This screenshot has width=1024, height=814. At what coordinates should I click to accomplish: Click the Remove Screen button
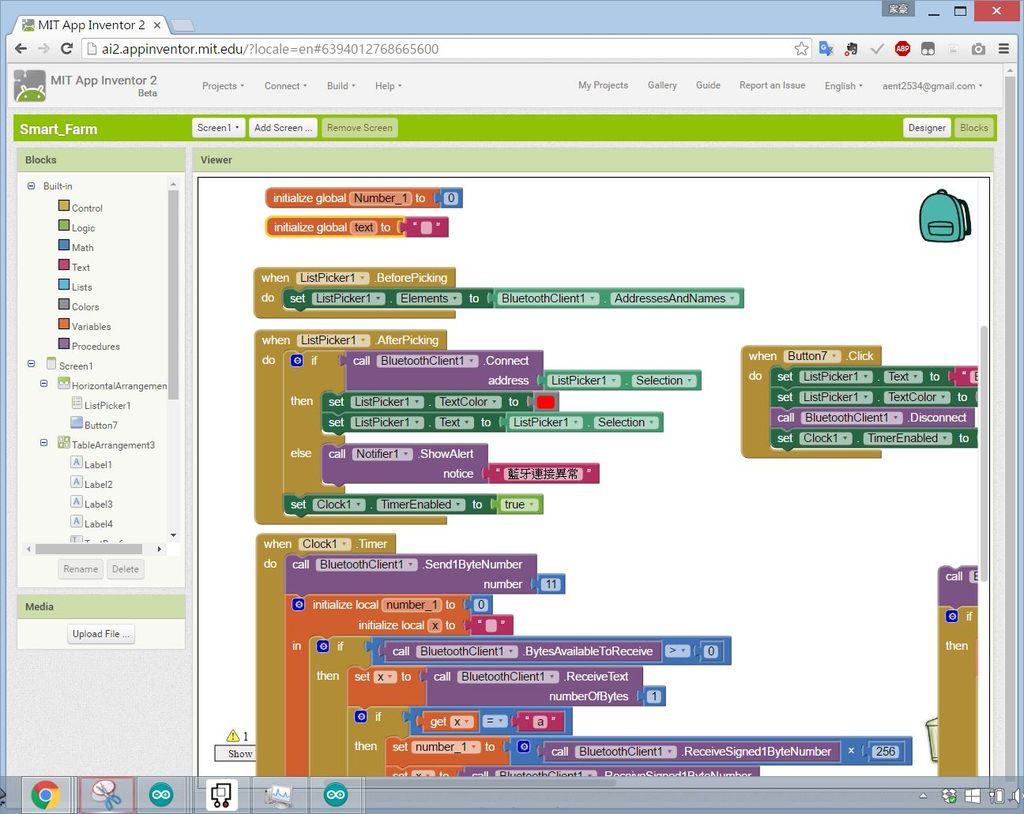(x=360, y=127)
